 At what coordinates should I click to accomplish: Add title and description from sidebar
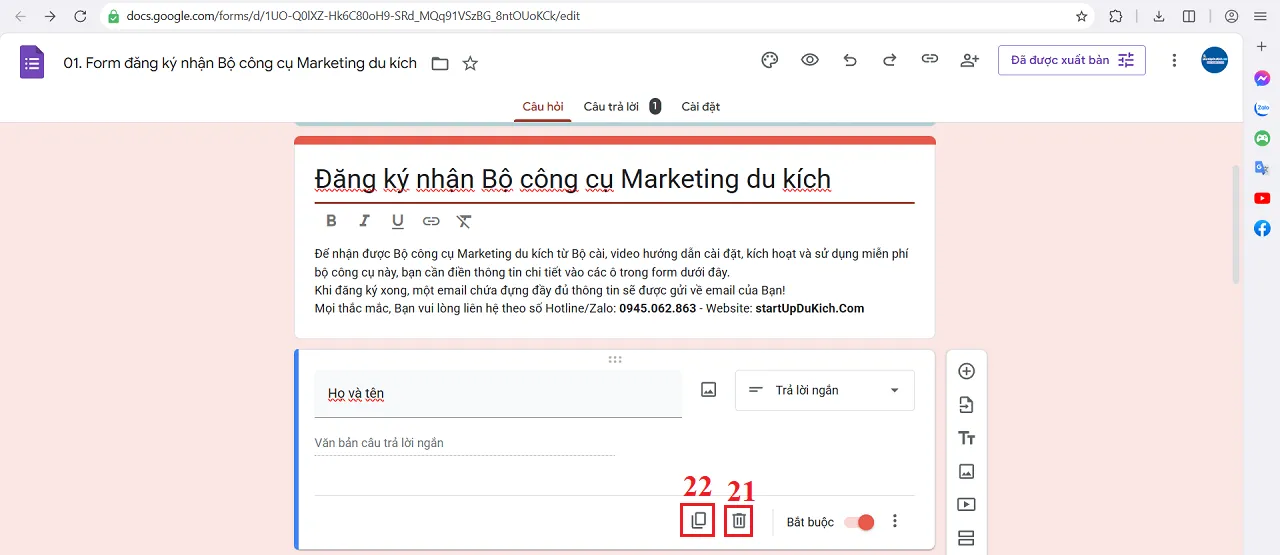[966, 438]
